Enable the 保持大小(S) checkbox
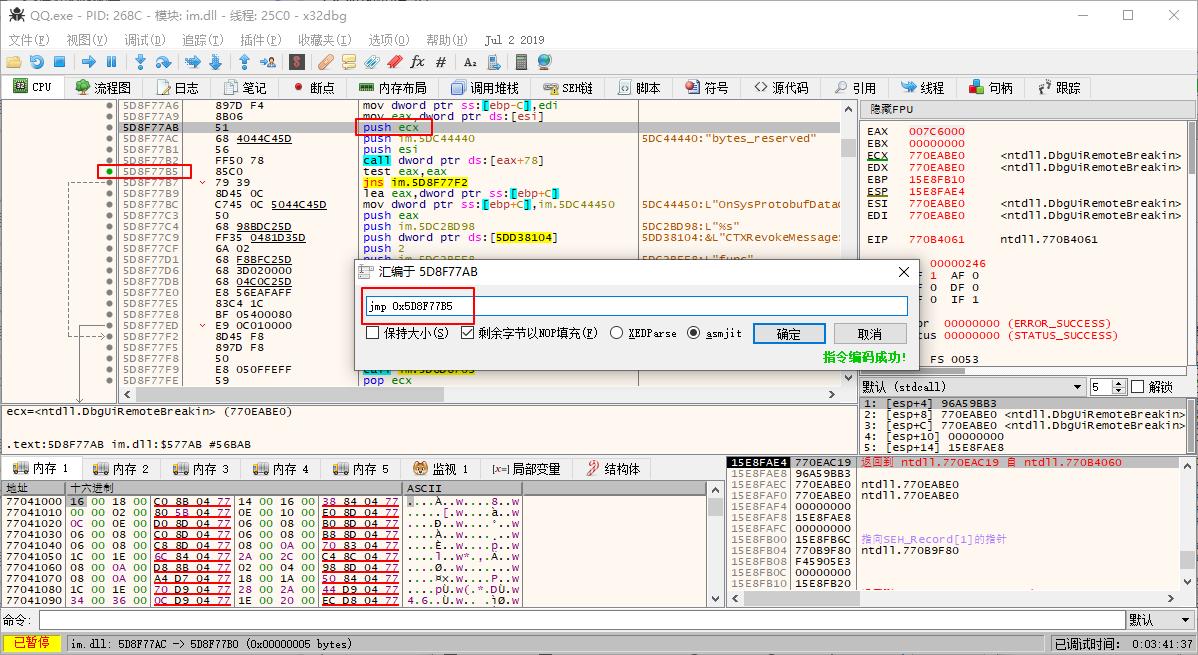 click(372, 333)
